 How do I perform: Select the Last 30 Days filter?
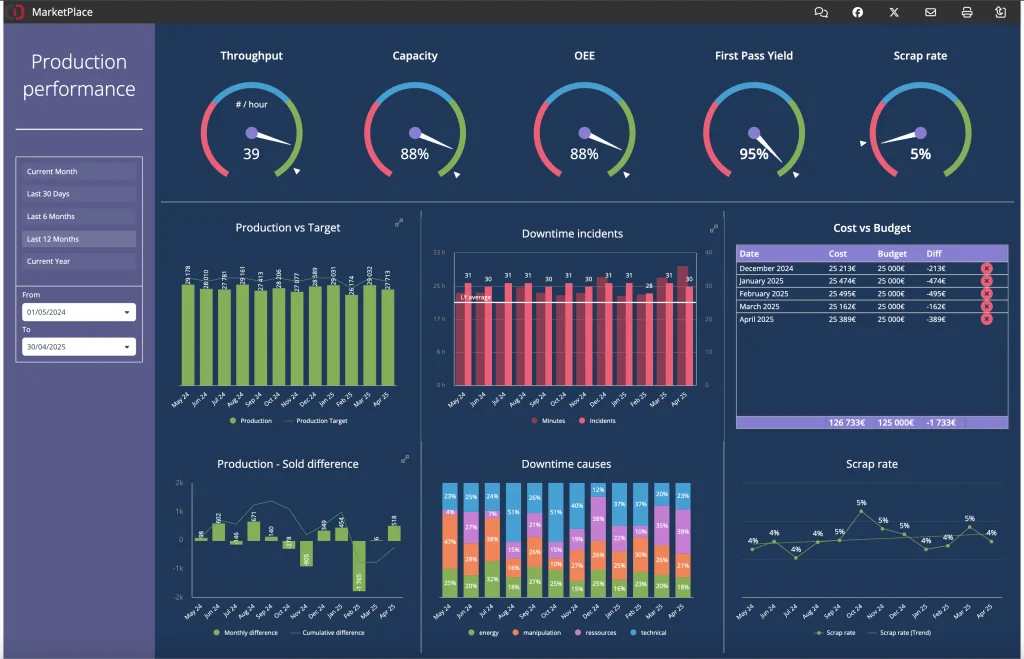(79, 194)
